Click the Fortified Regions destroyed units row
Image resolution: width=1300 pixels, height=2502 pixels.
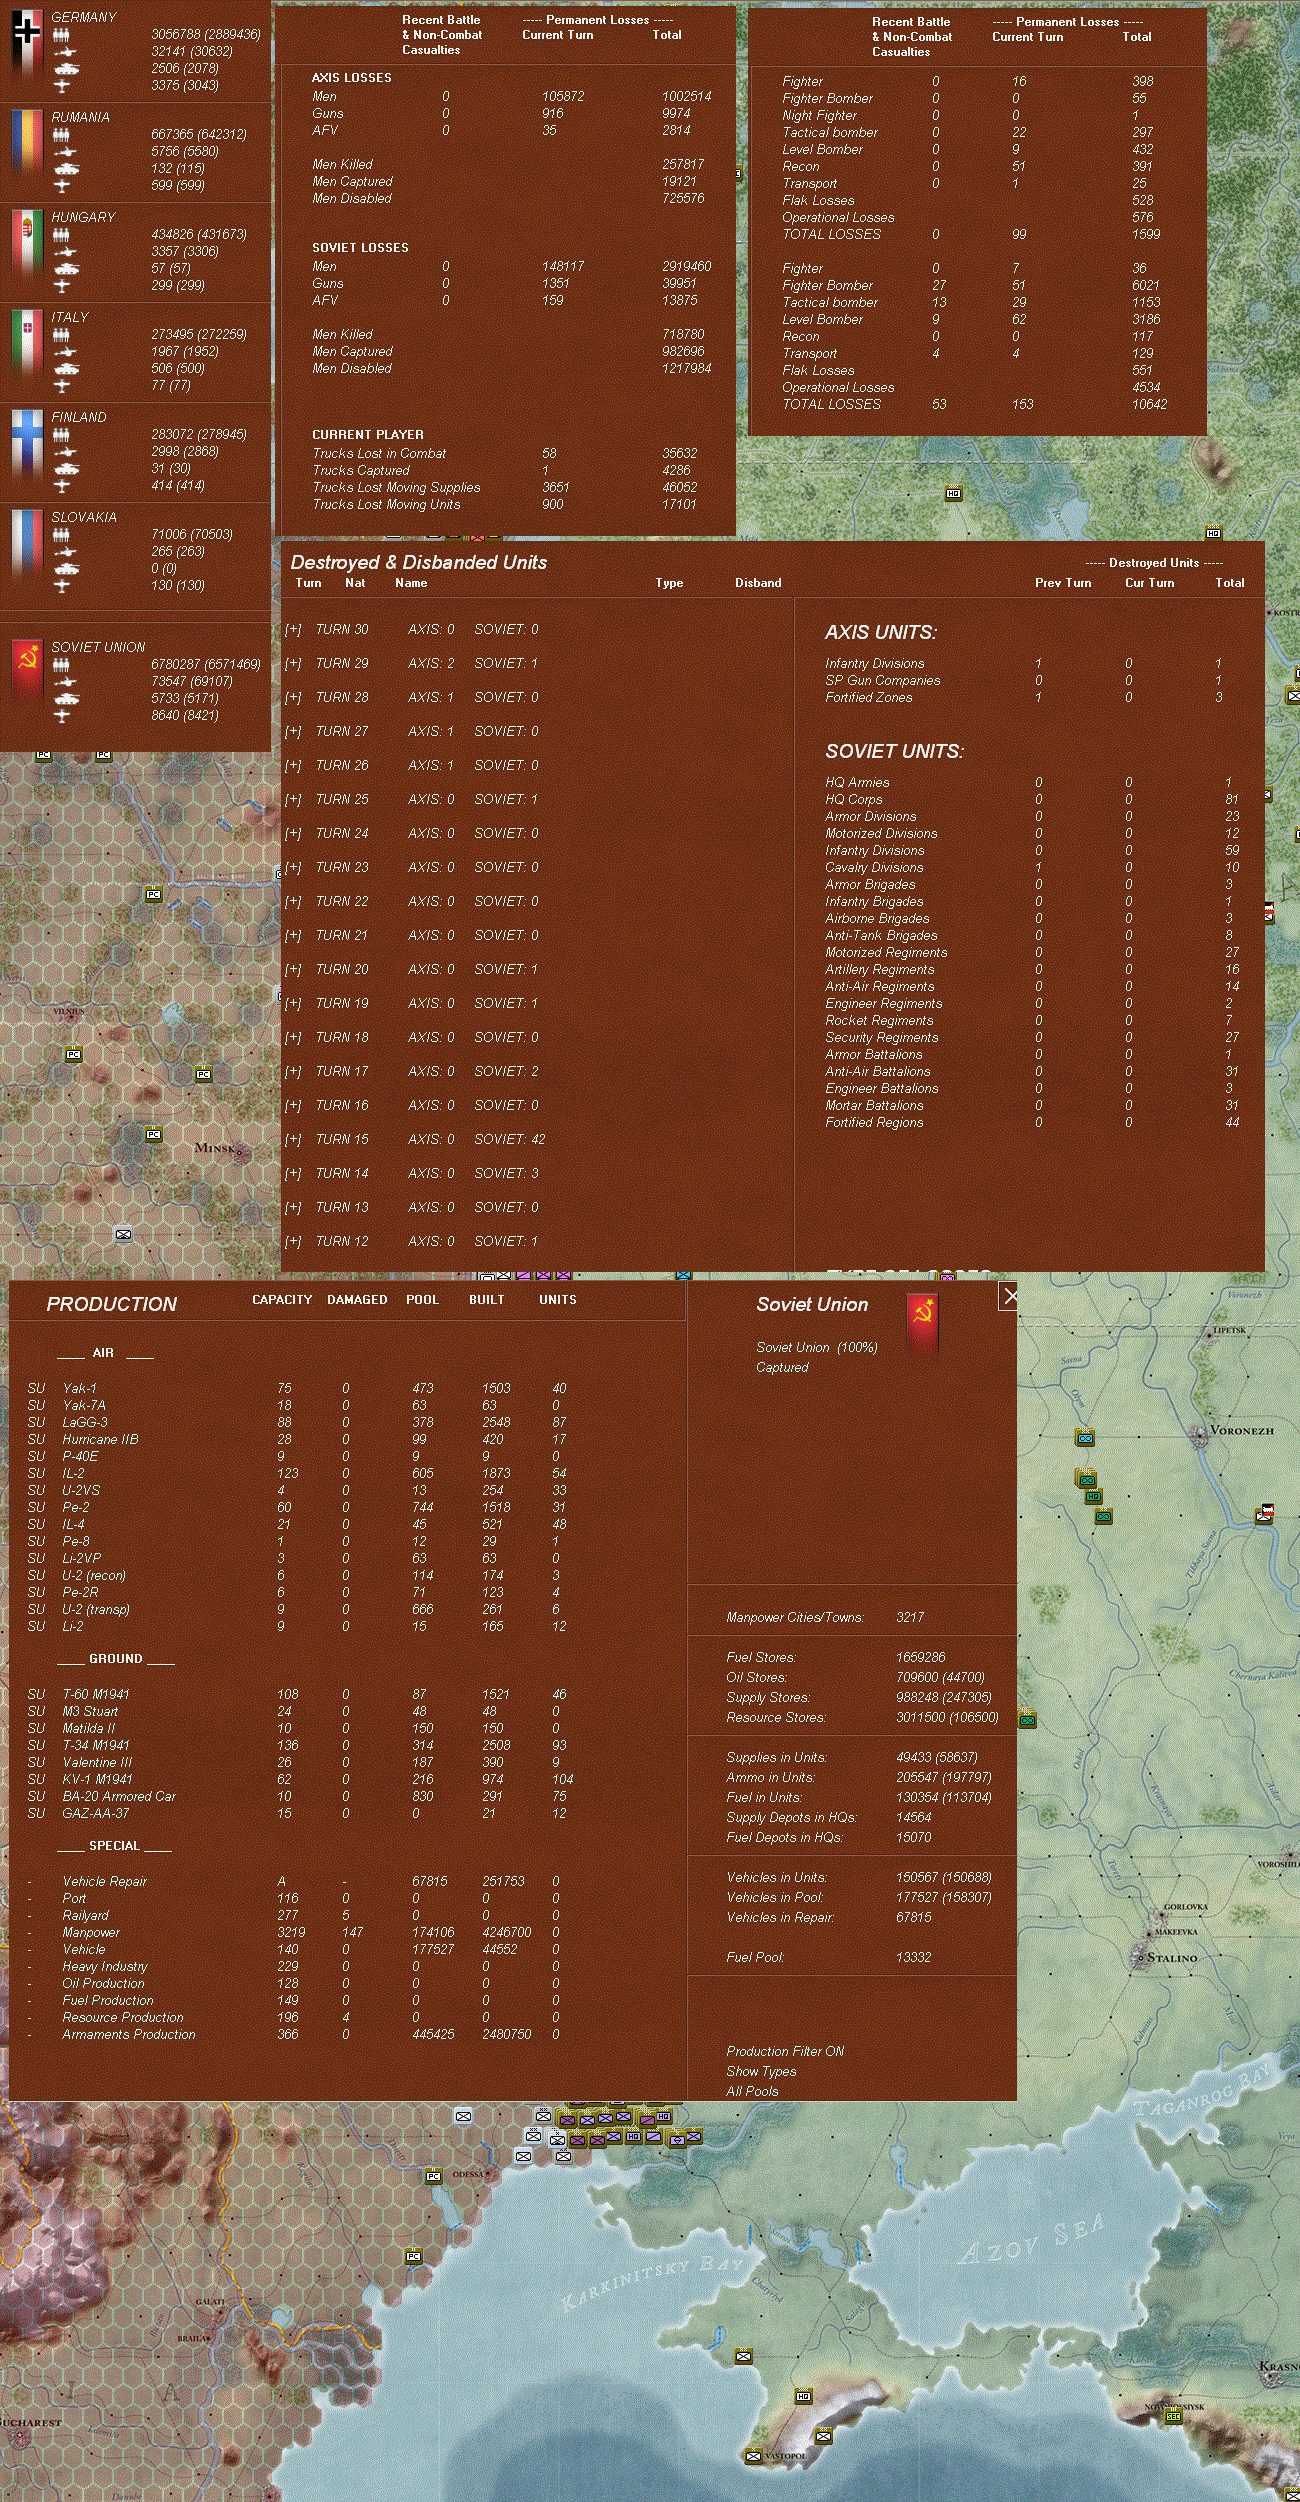click(x=1032, y=1123)
